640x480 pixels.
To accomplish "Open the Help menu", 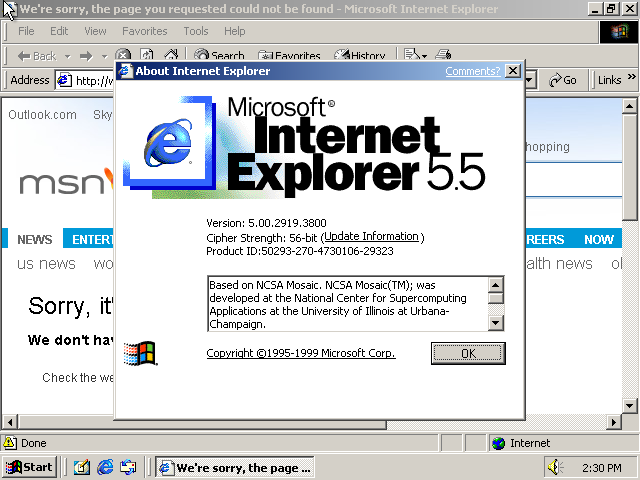I will (235, 31).
